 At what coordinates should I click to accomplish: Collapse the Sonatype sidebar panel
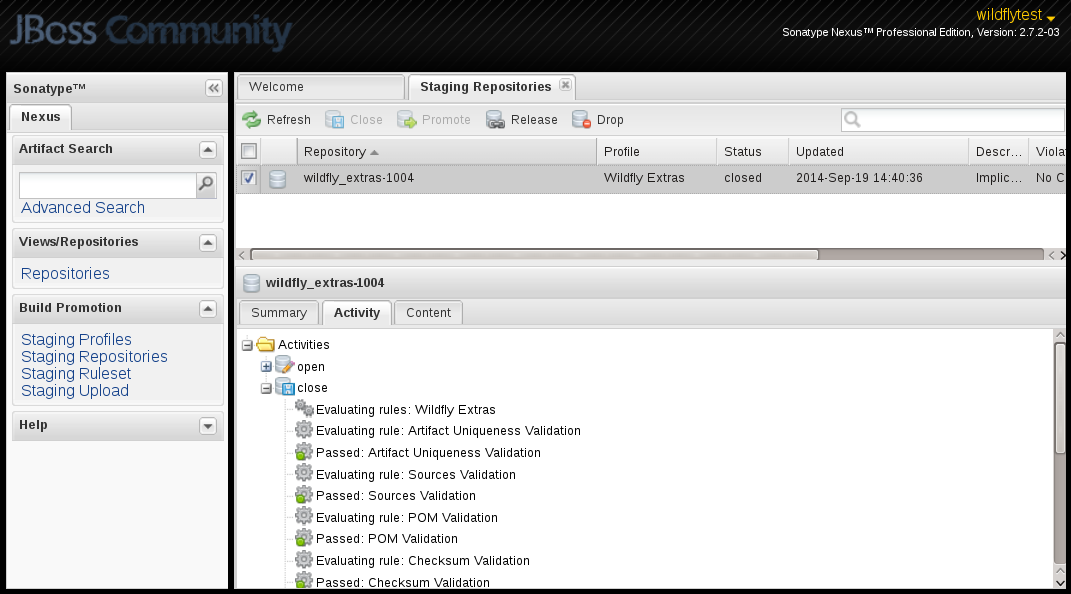point(214,88)
